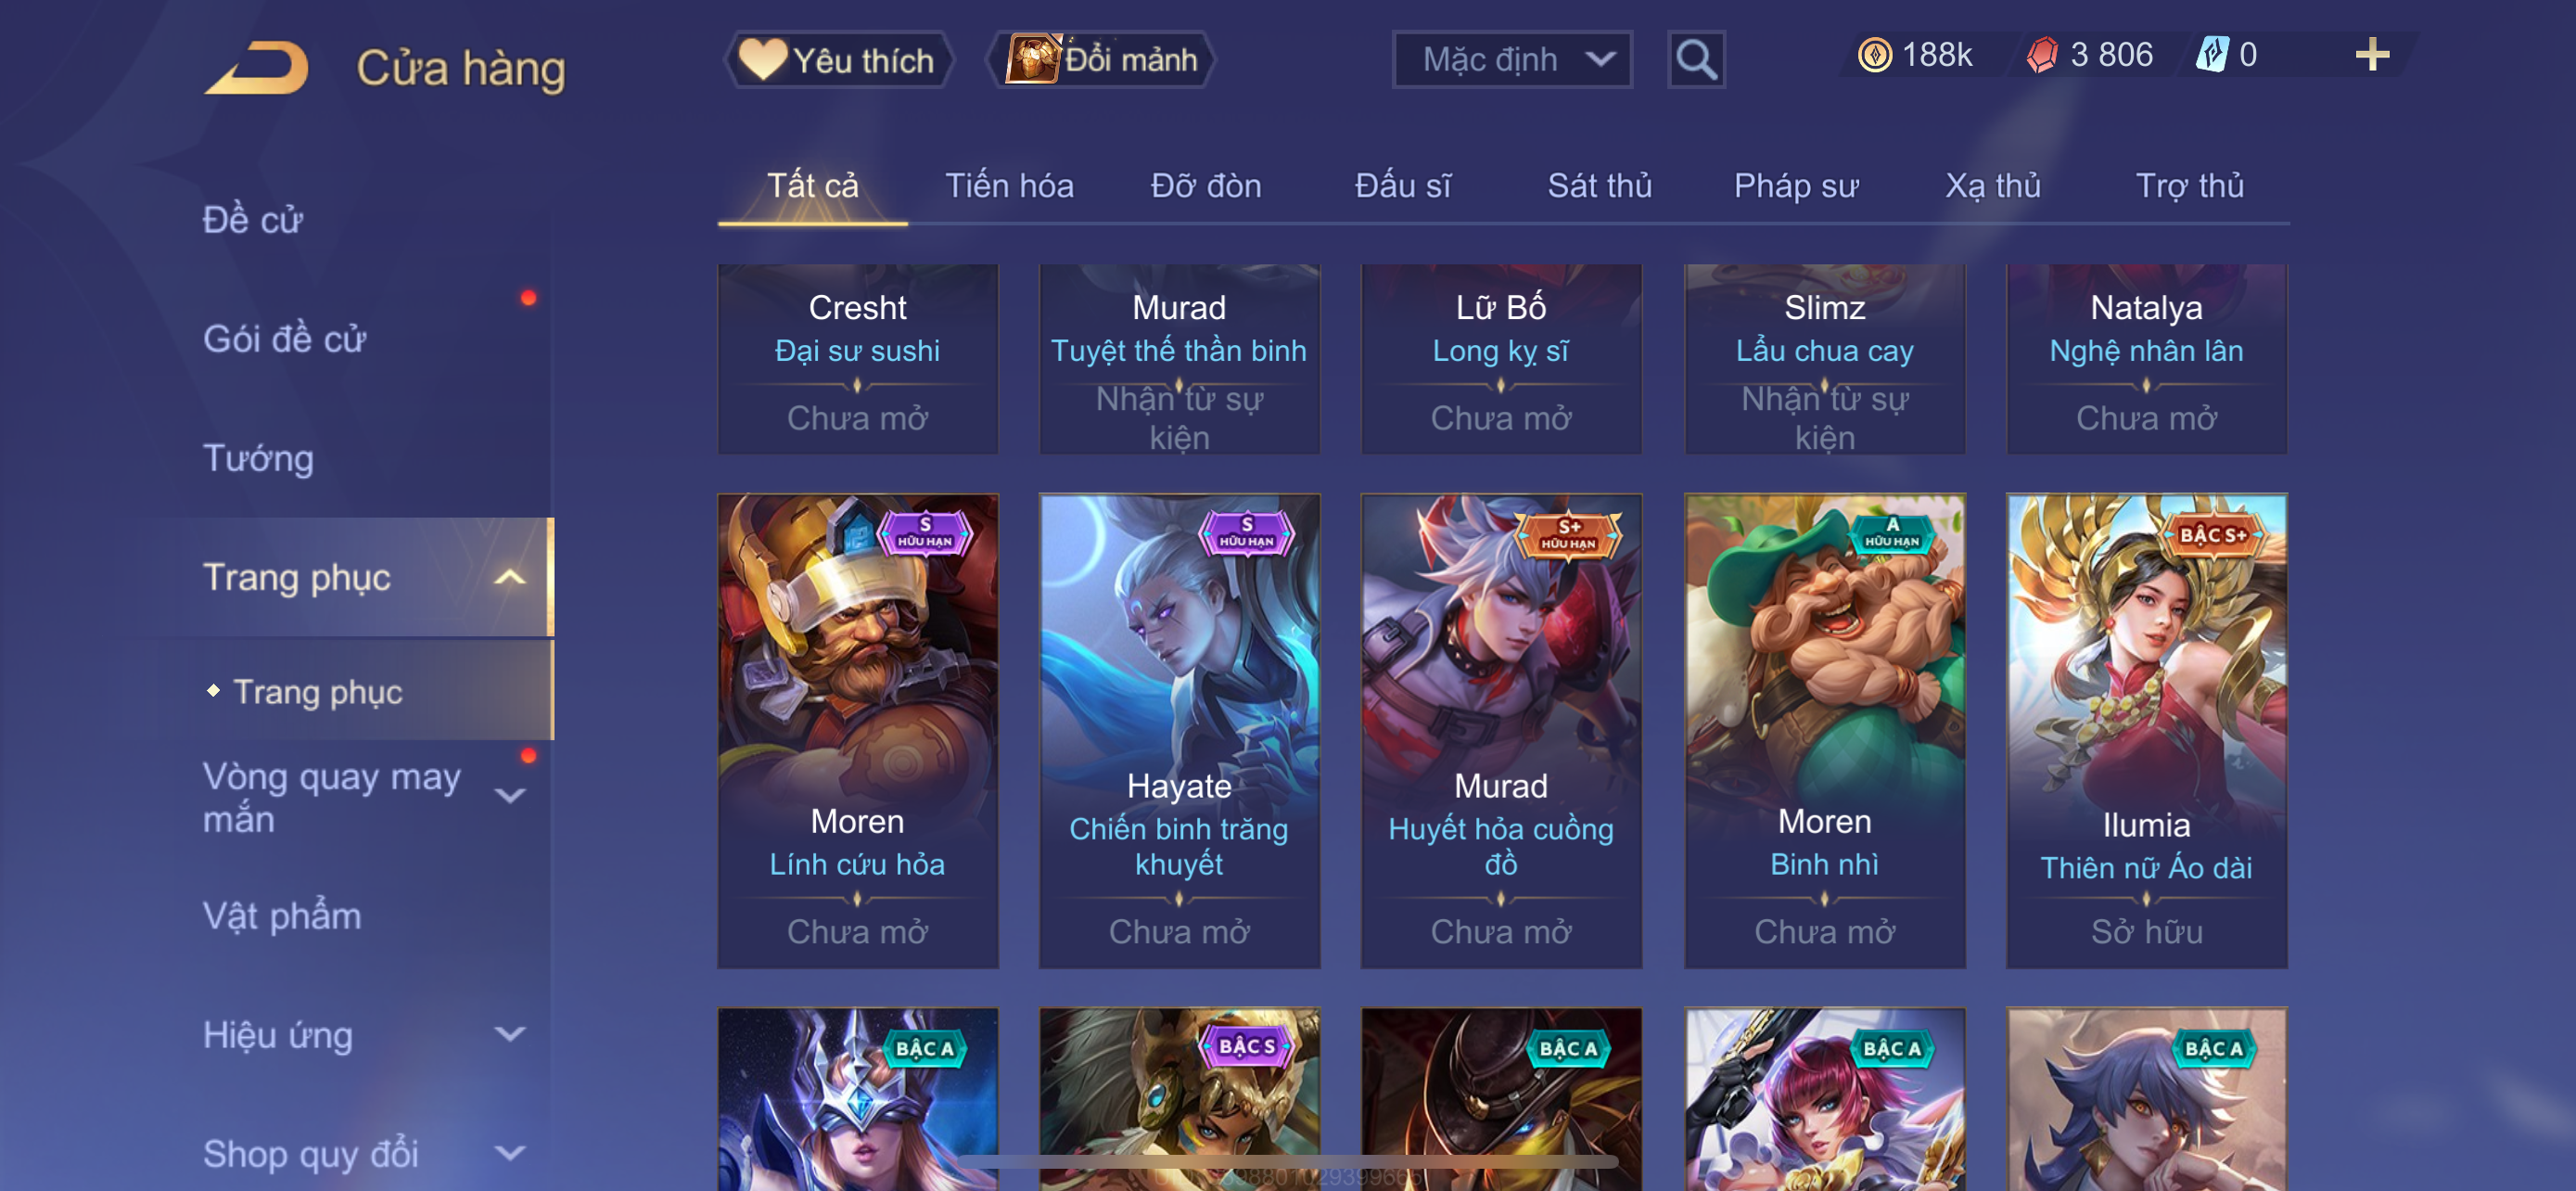Select Trang phục sub-item in sidebar
Image resolution: width=2576 pixels, height=1191 pixels.
(x=317, y=692)
